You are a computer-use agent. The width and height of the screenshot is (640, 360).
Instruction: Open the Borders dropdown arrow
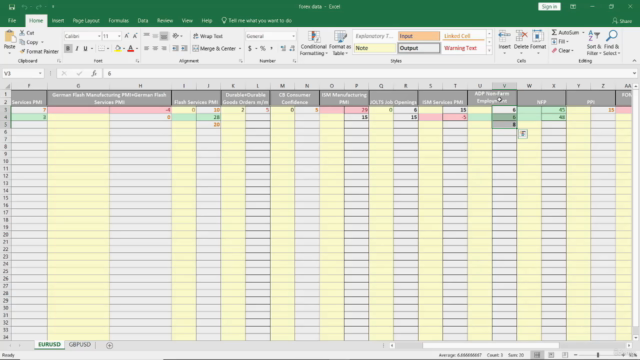pyautogui.click(x=108, y=49)
